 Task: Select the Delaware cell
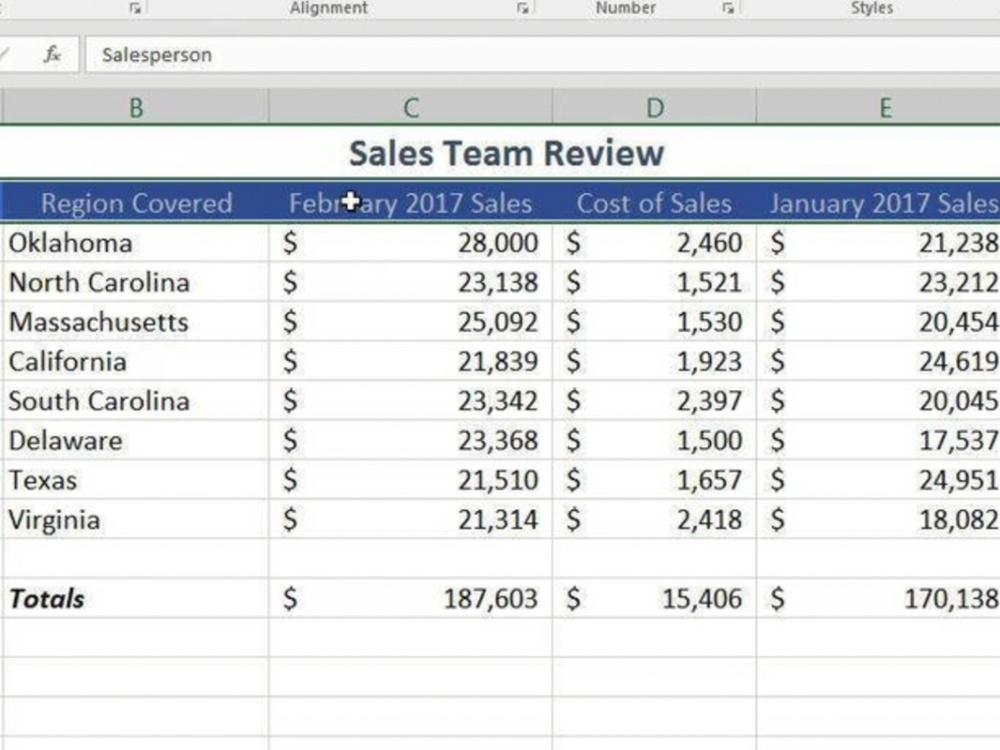[x=136, y=440]
